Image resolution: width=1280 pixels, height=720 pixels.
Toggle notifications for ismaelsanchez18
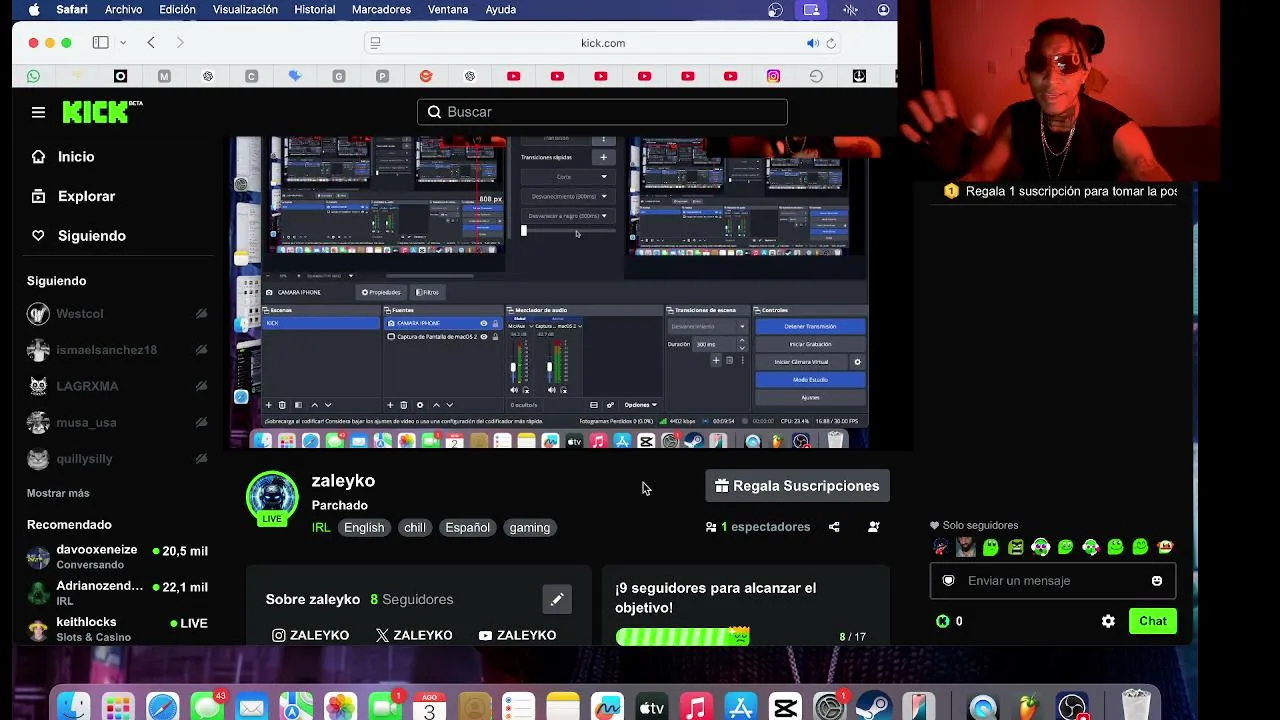point(201,350)
